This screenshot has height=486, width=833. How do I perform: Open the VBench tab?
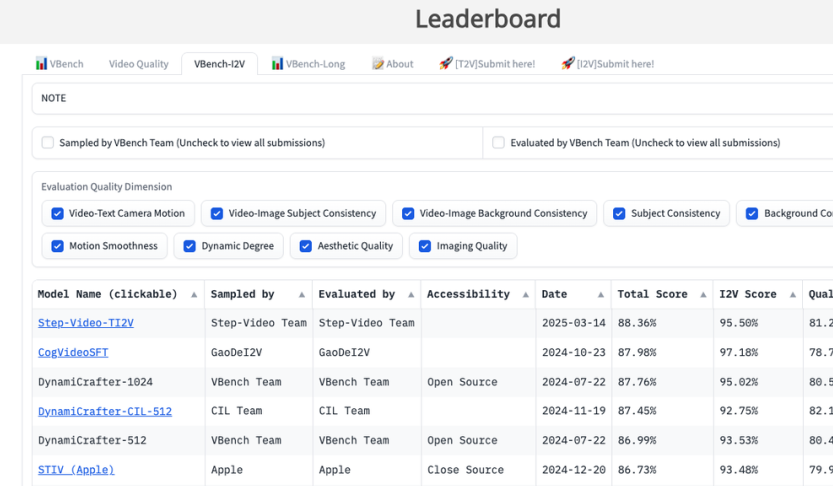[60, 64]
